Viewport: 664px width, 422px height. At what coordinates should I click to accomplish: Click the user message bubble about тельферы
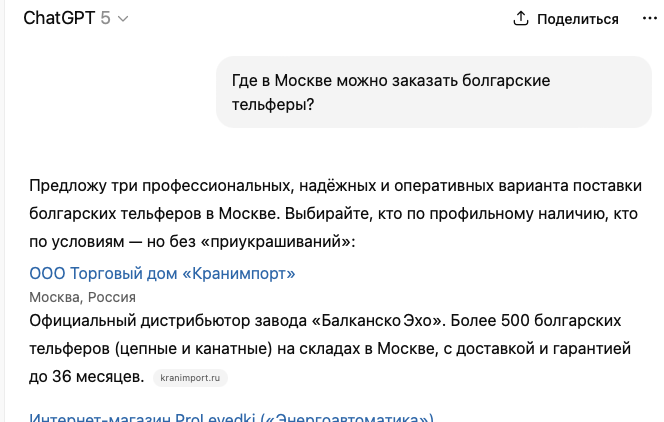pyautogui.click(x=434, y=92)
